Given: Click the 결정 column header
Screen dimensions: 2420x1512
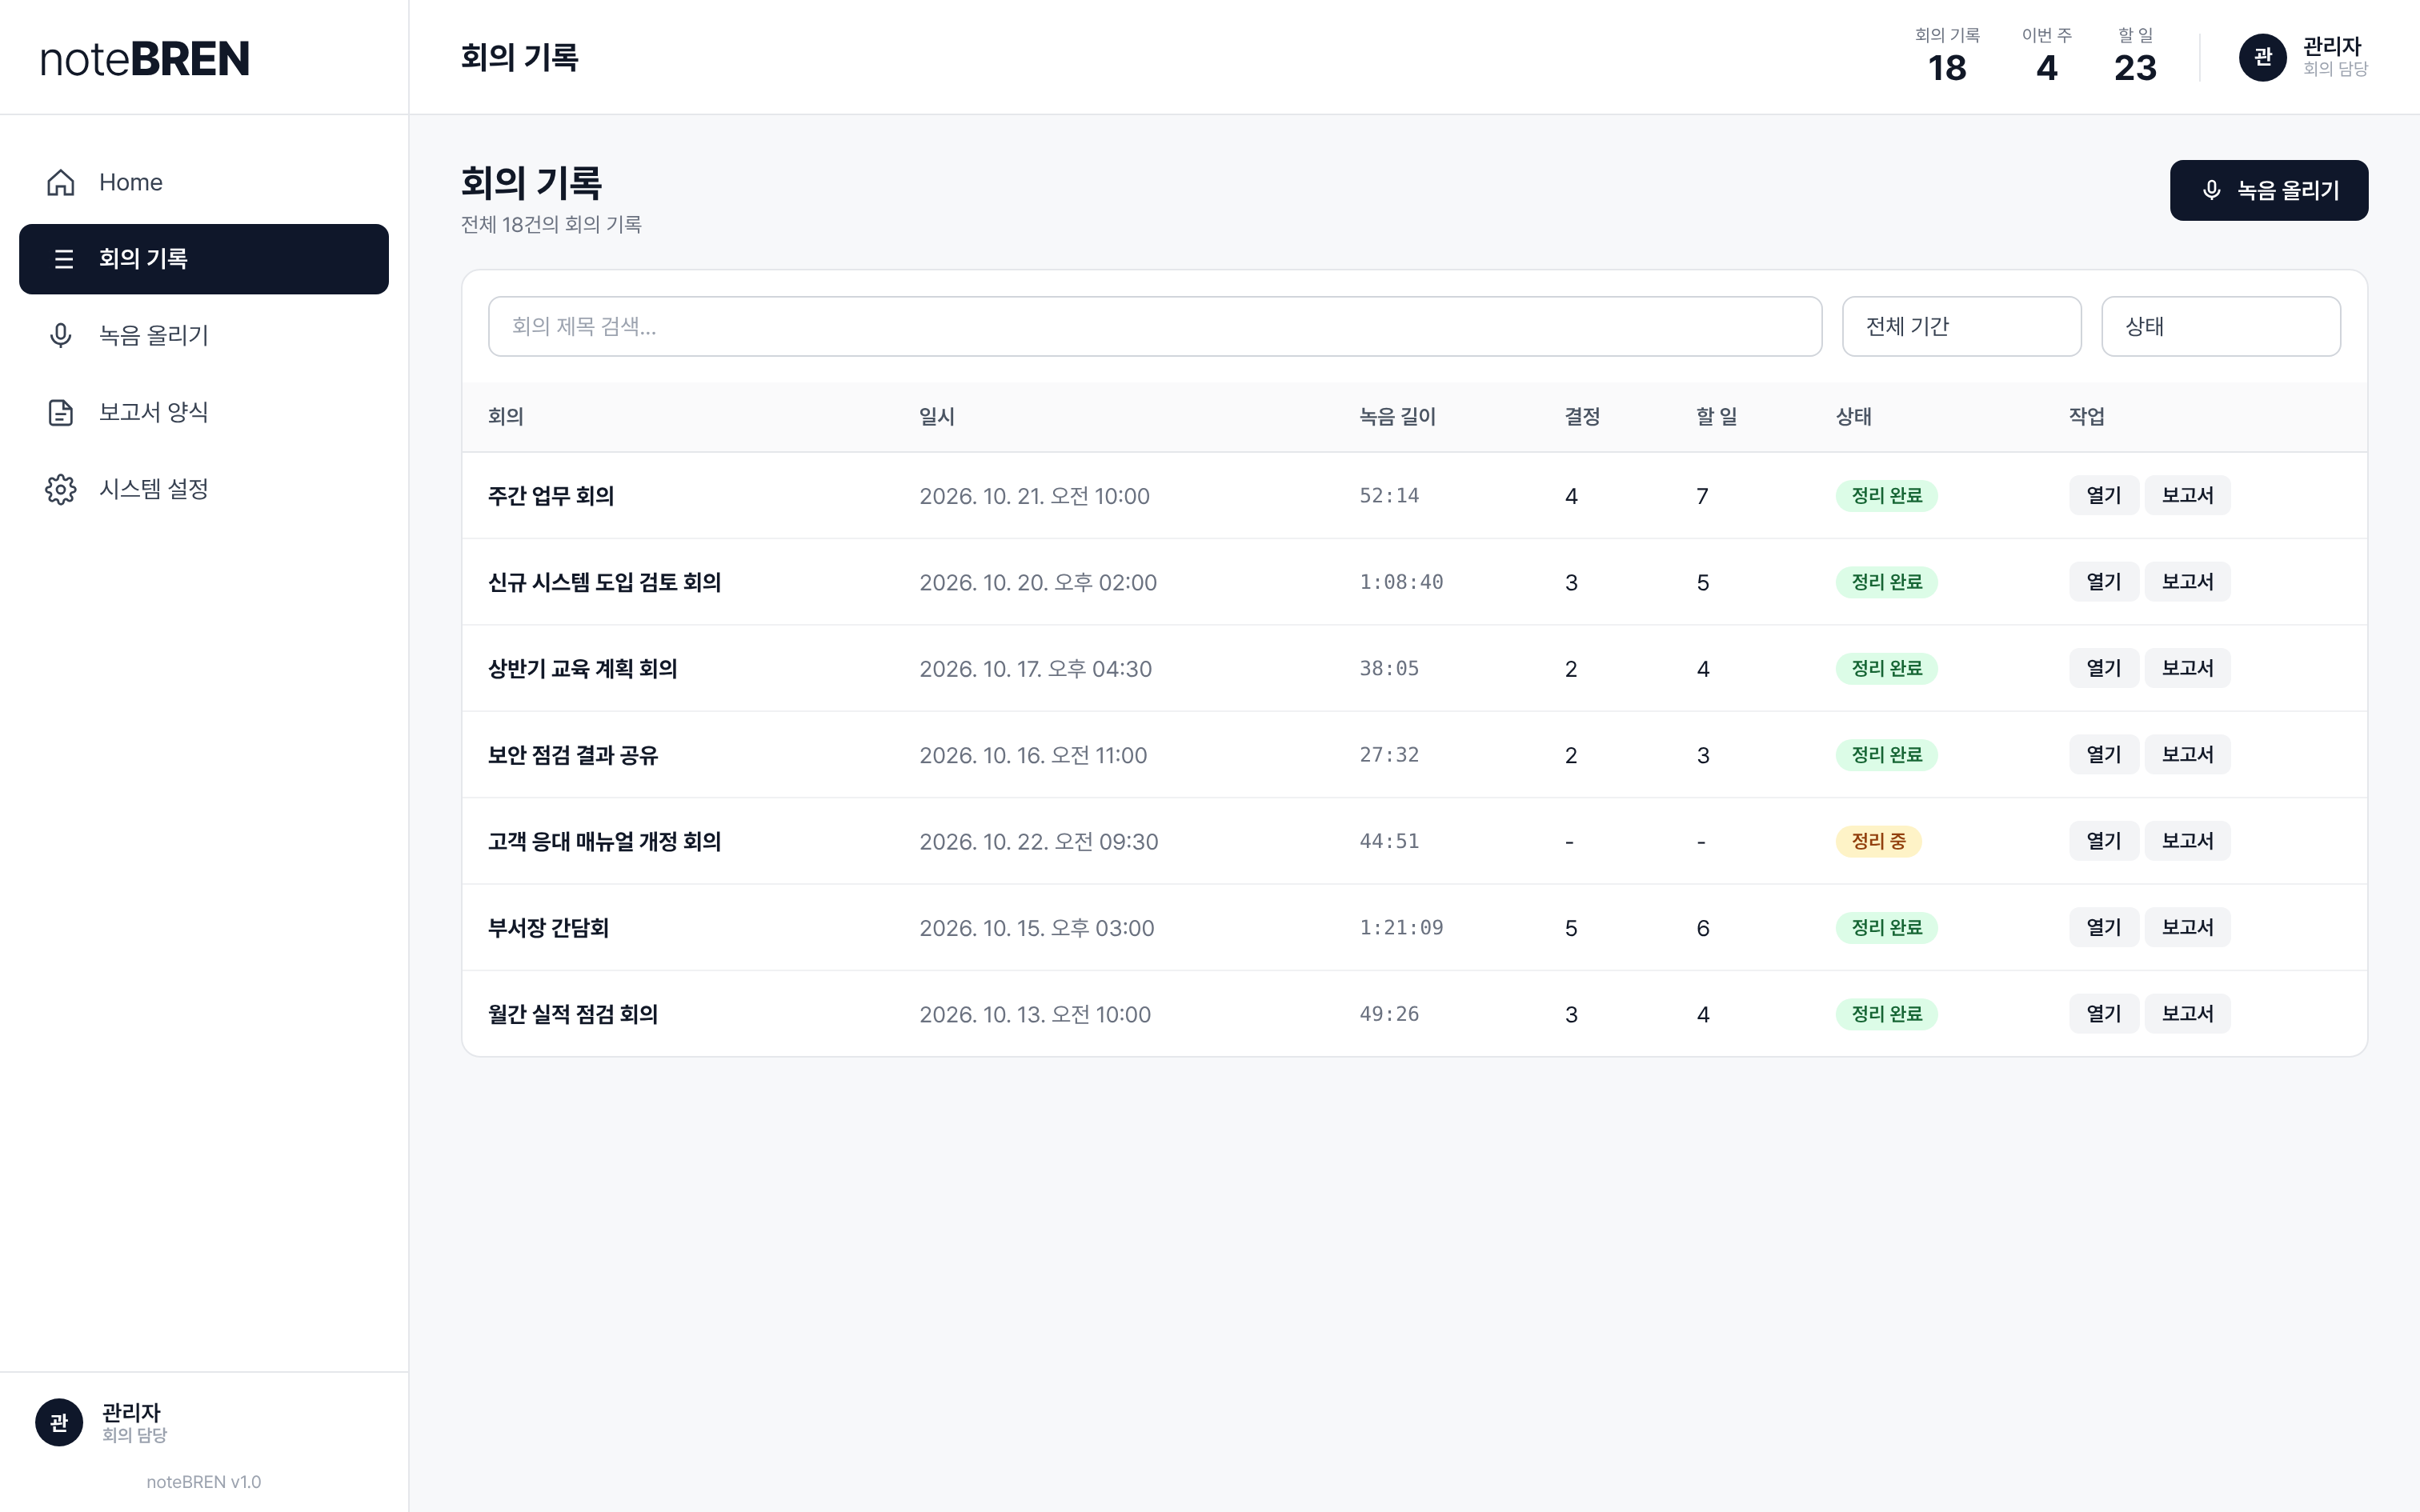Looking at the screenshot, I should click(x=1582, y=416).
